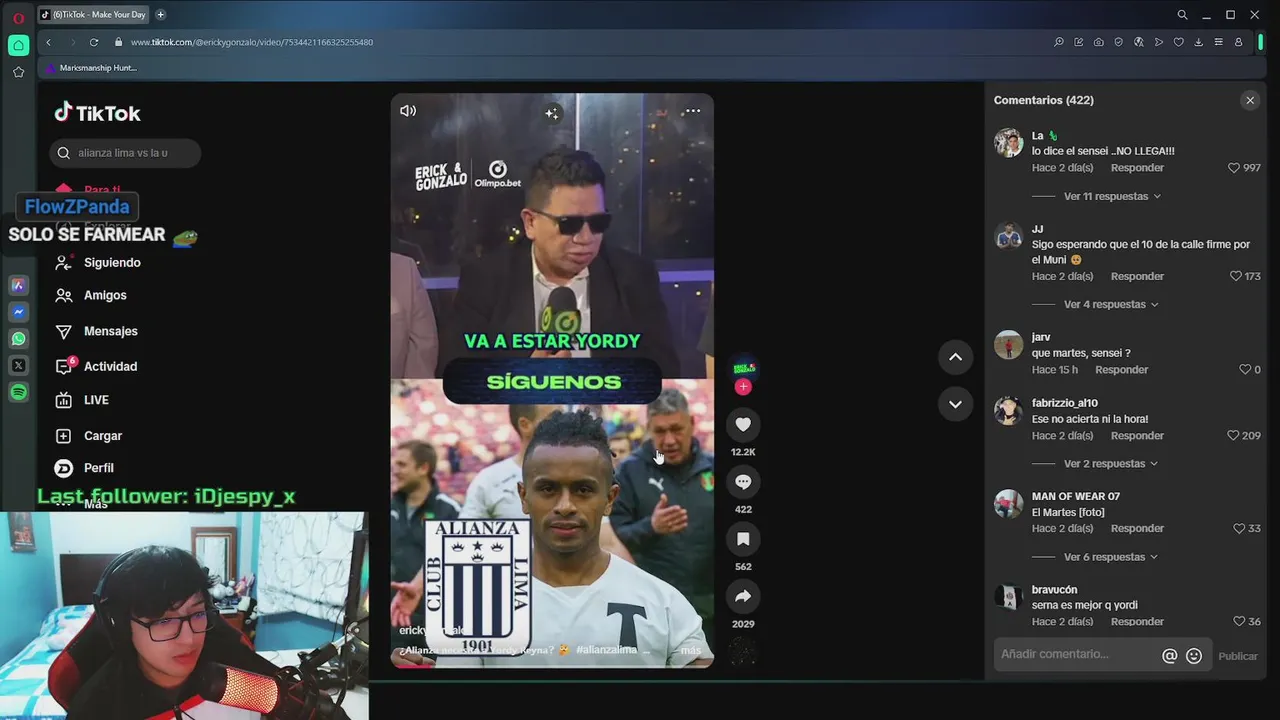Image resolution: width=1280 pixels, height=720 pixels.
Task: Open a new browser tab with the plus button
Action: (x=161, y=15)
